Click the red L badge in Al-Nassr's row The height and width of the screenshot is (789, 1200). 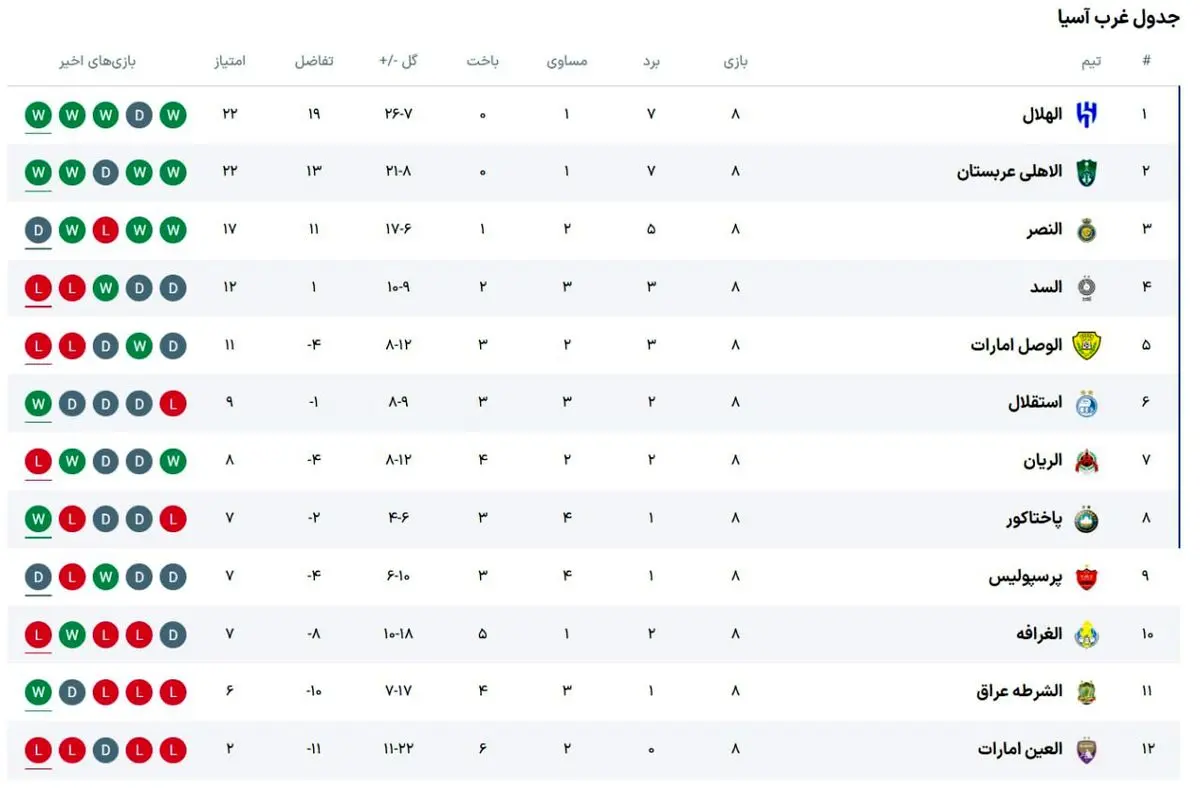point(105,230)
